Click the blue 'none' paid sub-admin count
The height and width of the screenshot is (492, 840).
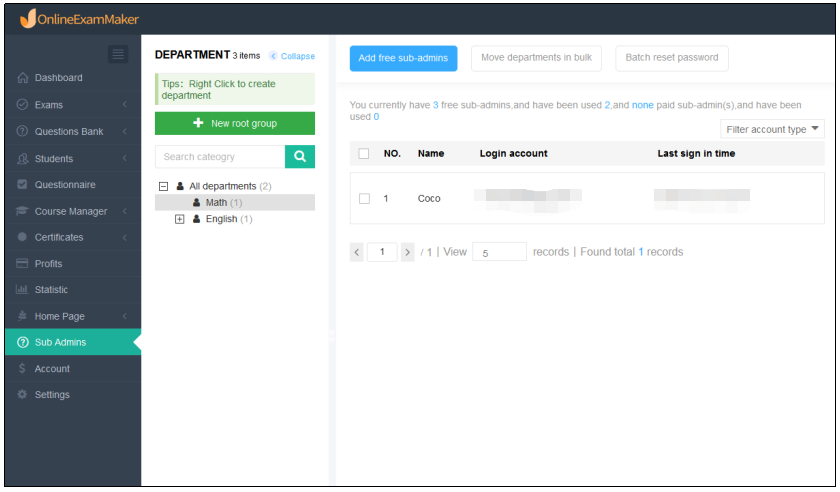click(642, 105)
